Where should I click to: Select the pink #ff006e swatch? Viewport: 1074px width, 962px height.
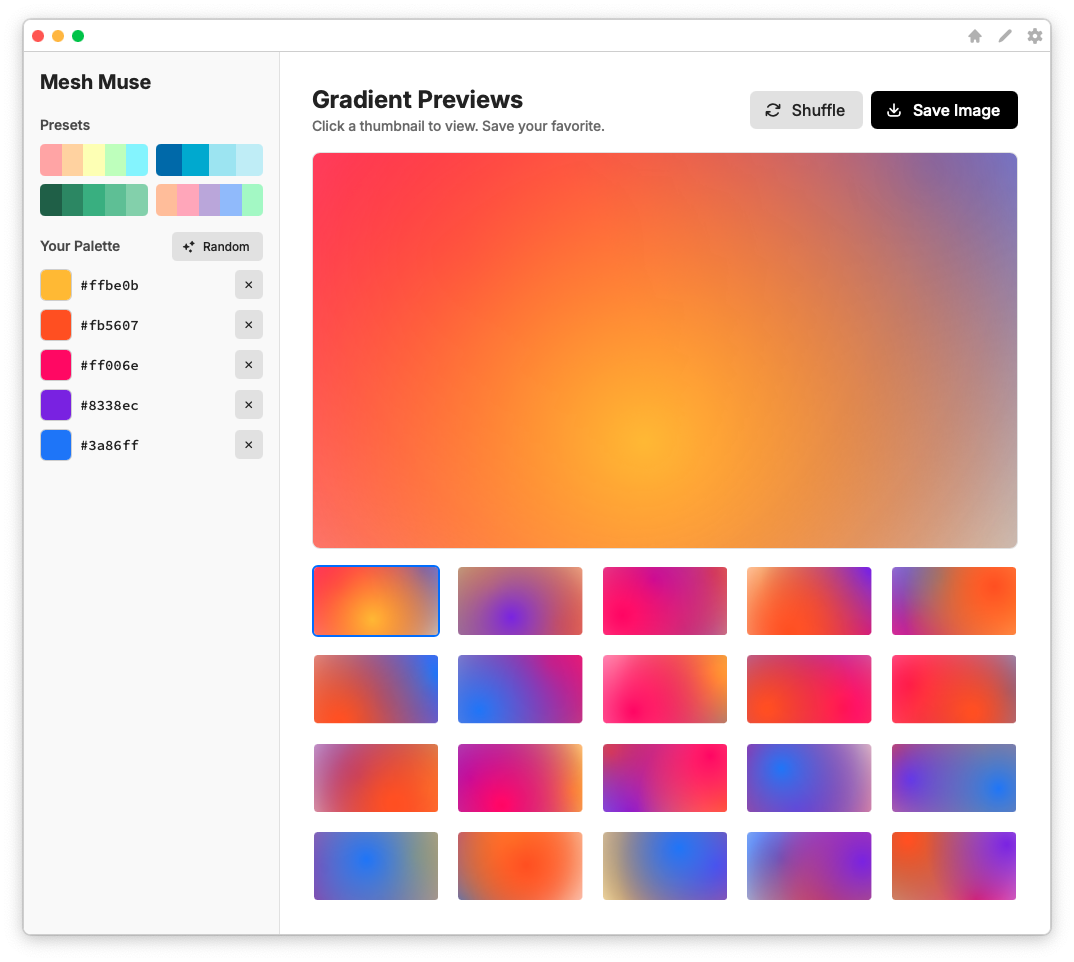click(x=56, y=364)
